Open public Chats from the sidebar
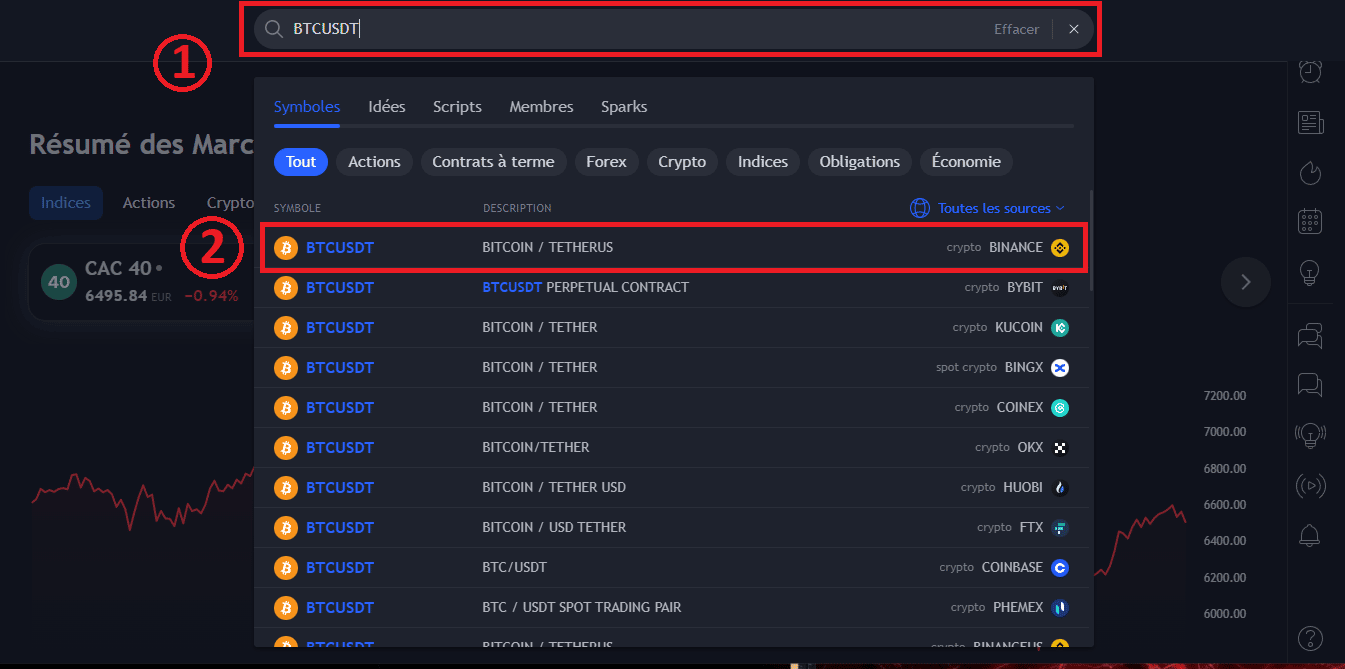 1310,336
